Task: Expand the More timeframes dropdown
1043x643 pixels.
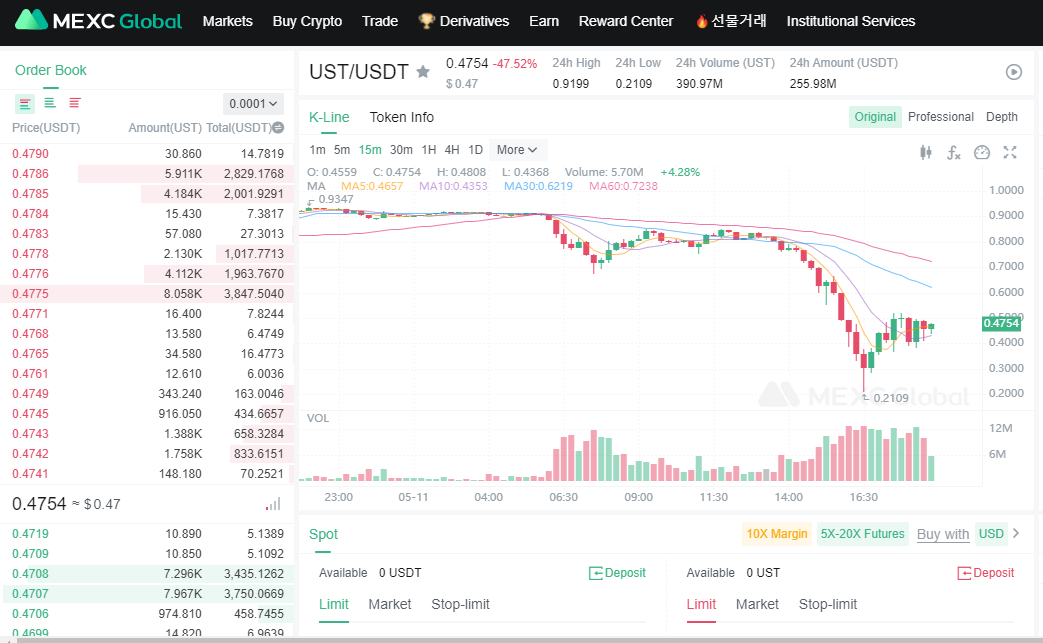Action: click(518, 150)
